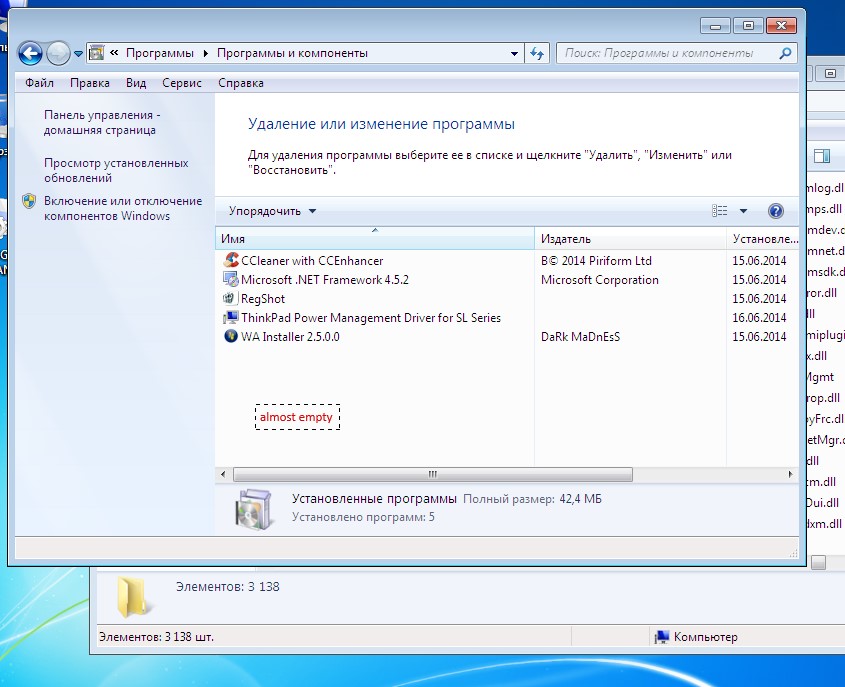Open Включение или отключение компонентов Windows
Viewport: 845px width, 687px height.
[123, 208]
